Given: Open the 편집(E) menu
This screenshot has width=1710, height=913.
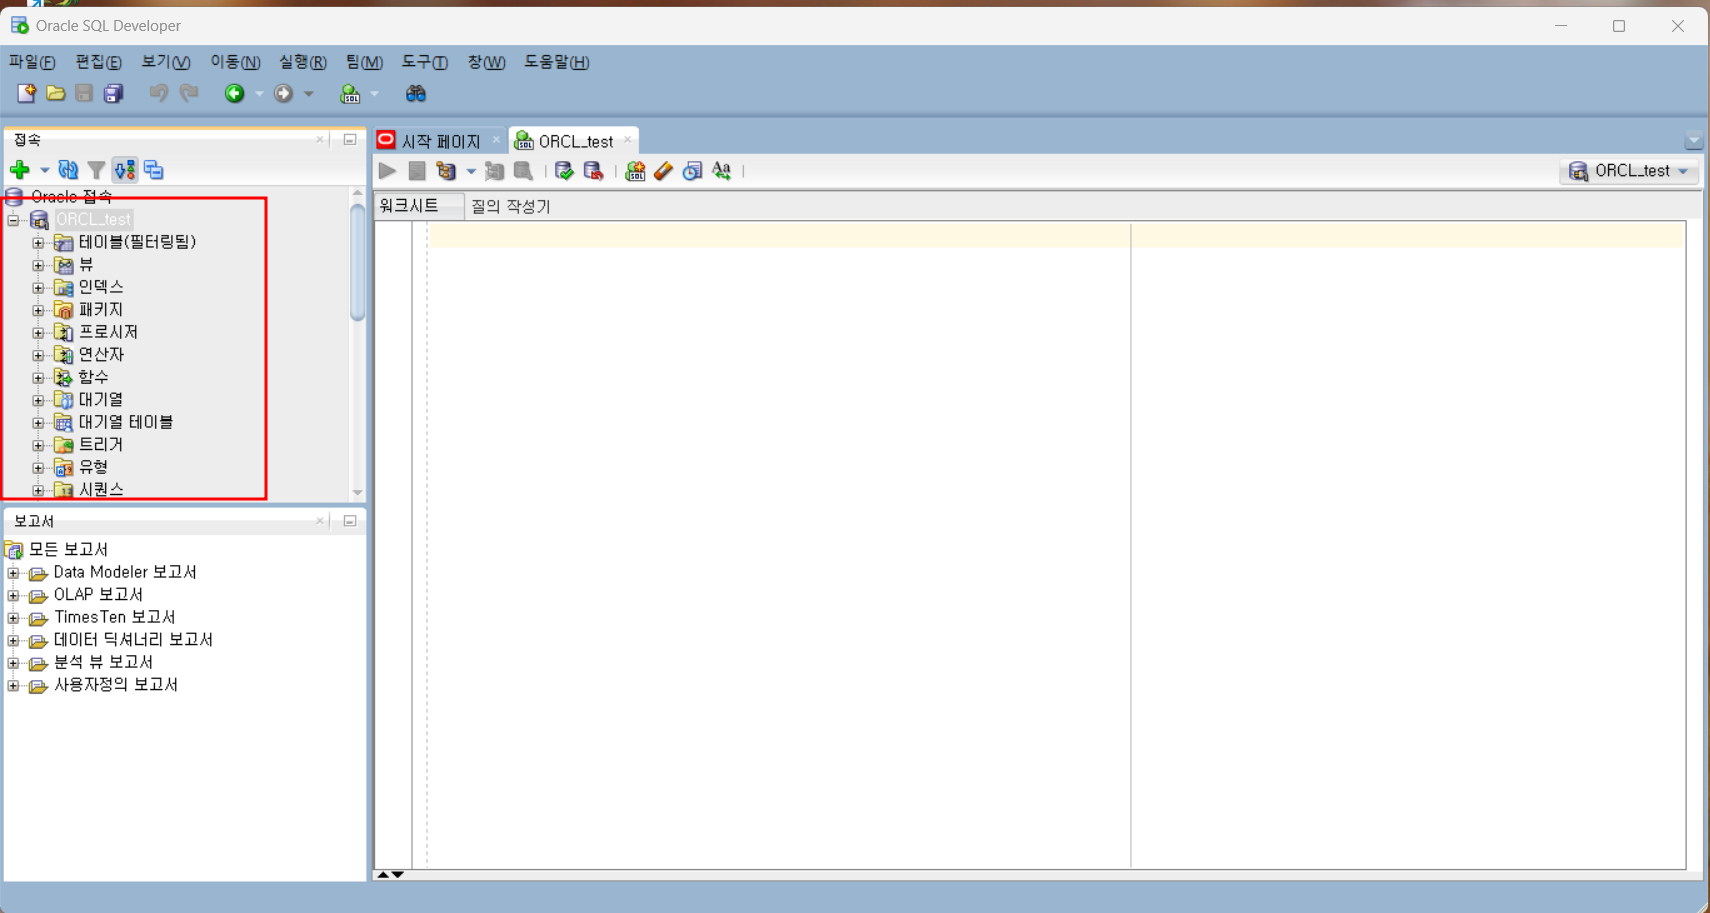Looking at the screenshot, I should tap(99, 62).
